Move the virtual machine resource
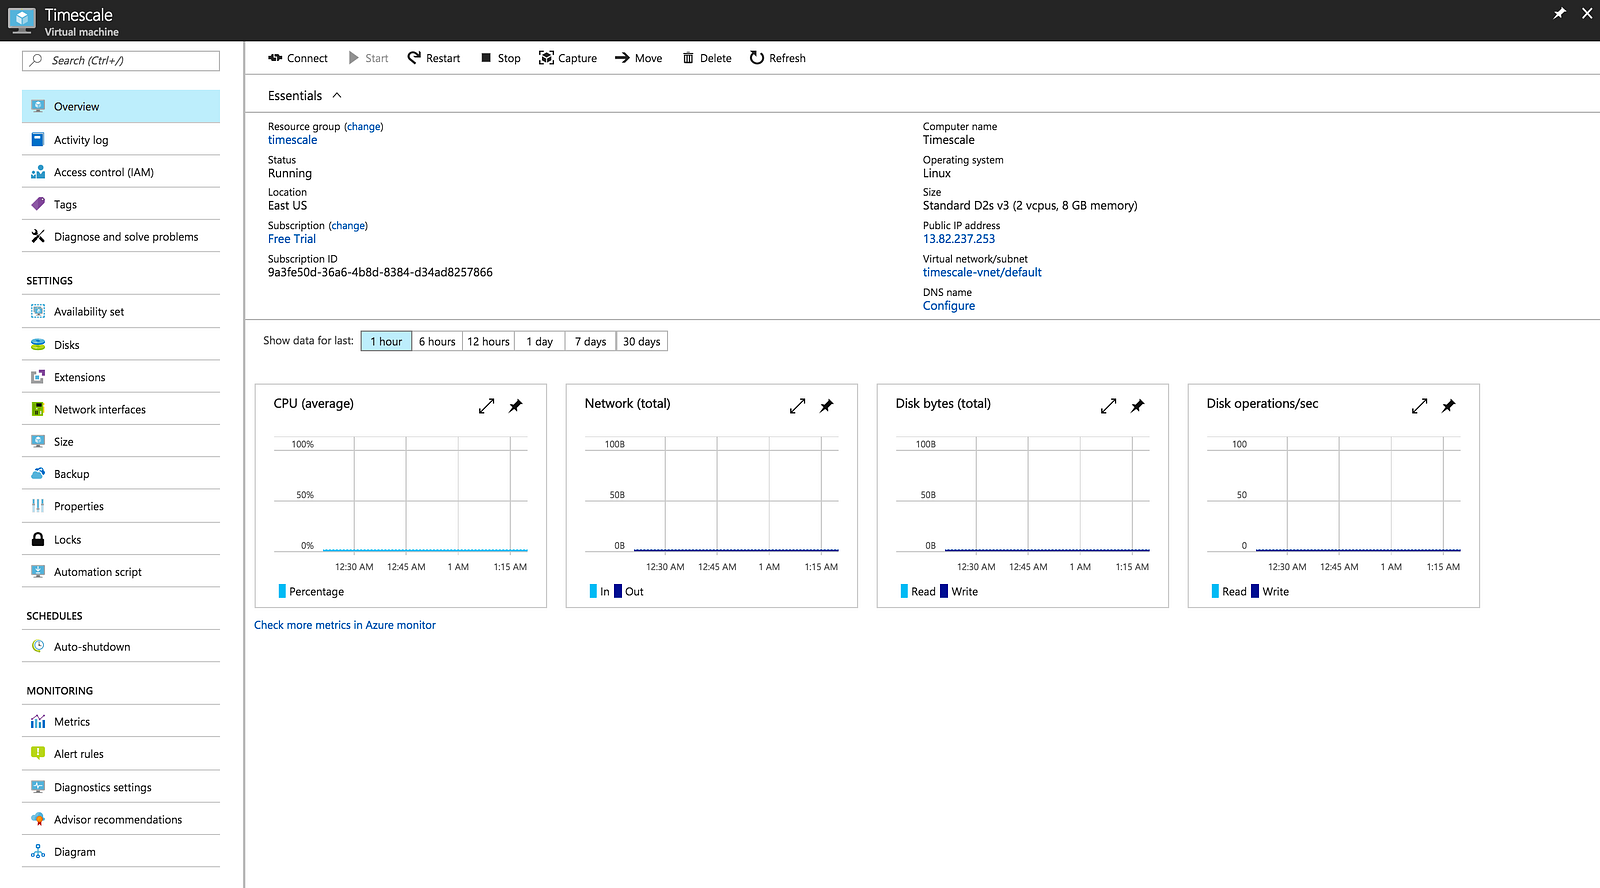1600x888 pixels. [x=638, y=58]
